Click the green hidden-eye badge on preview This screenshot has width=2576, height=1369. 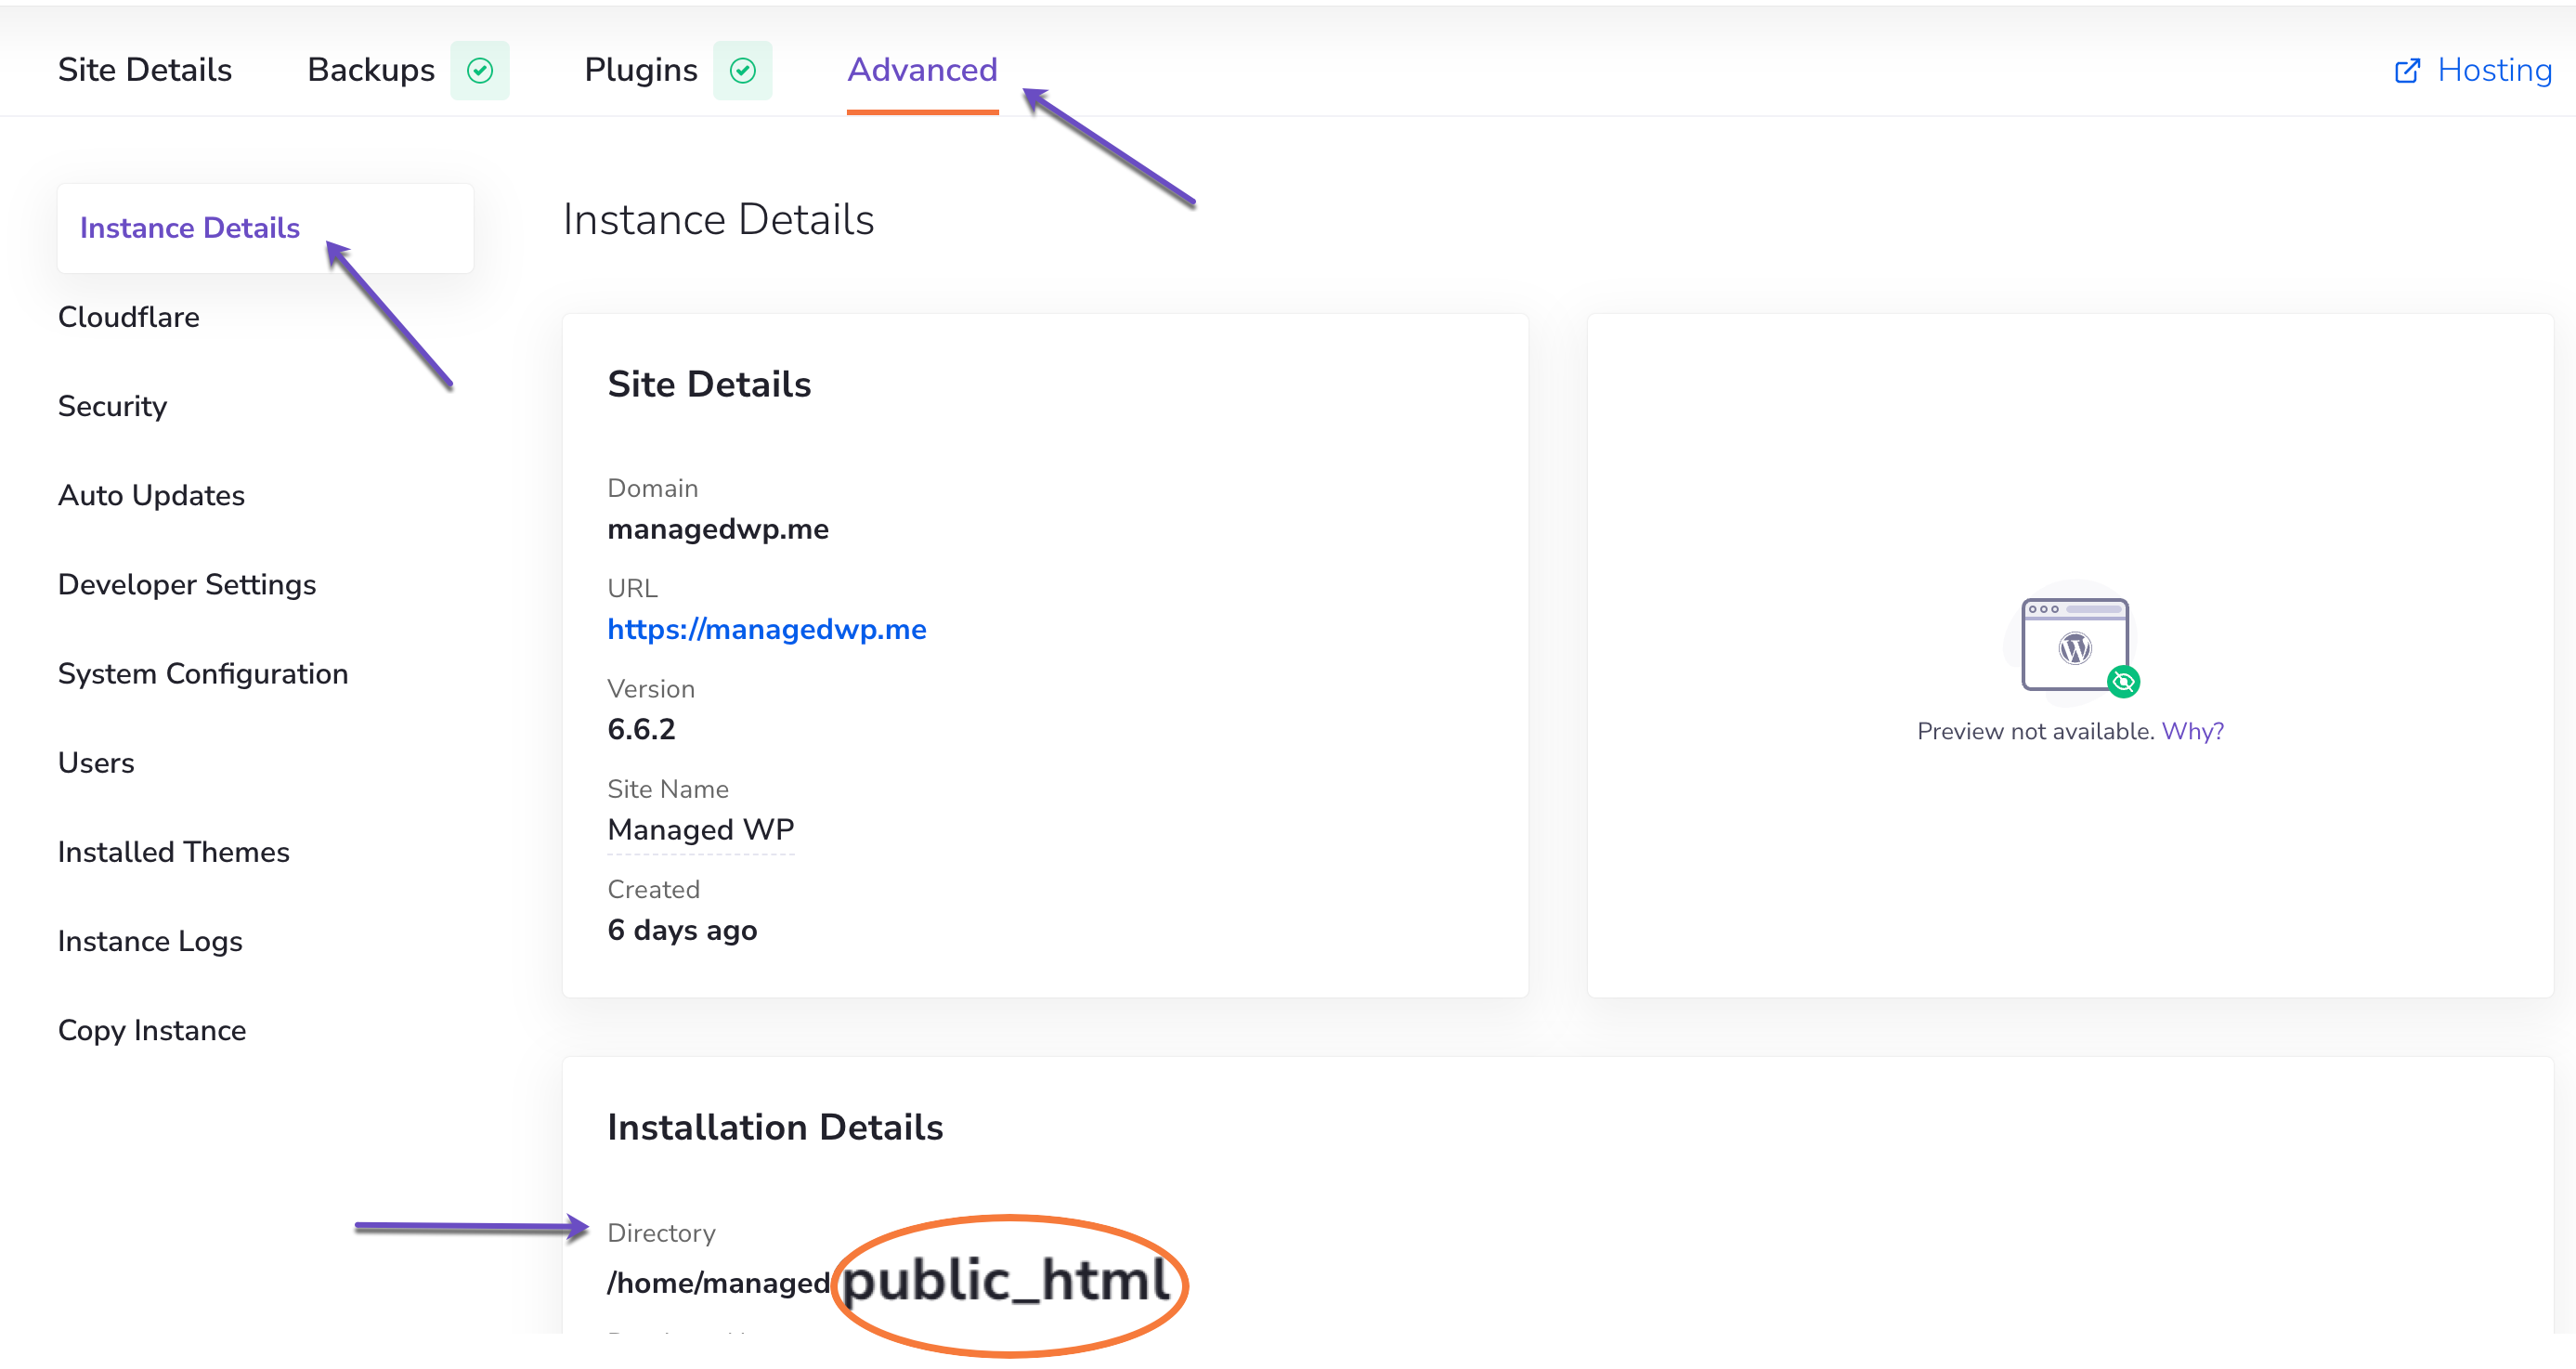pos(2123,682)
